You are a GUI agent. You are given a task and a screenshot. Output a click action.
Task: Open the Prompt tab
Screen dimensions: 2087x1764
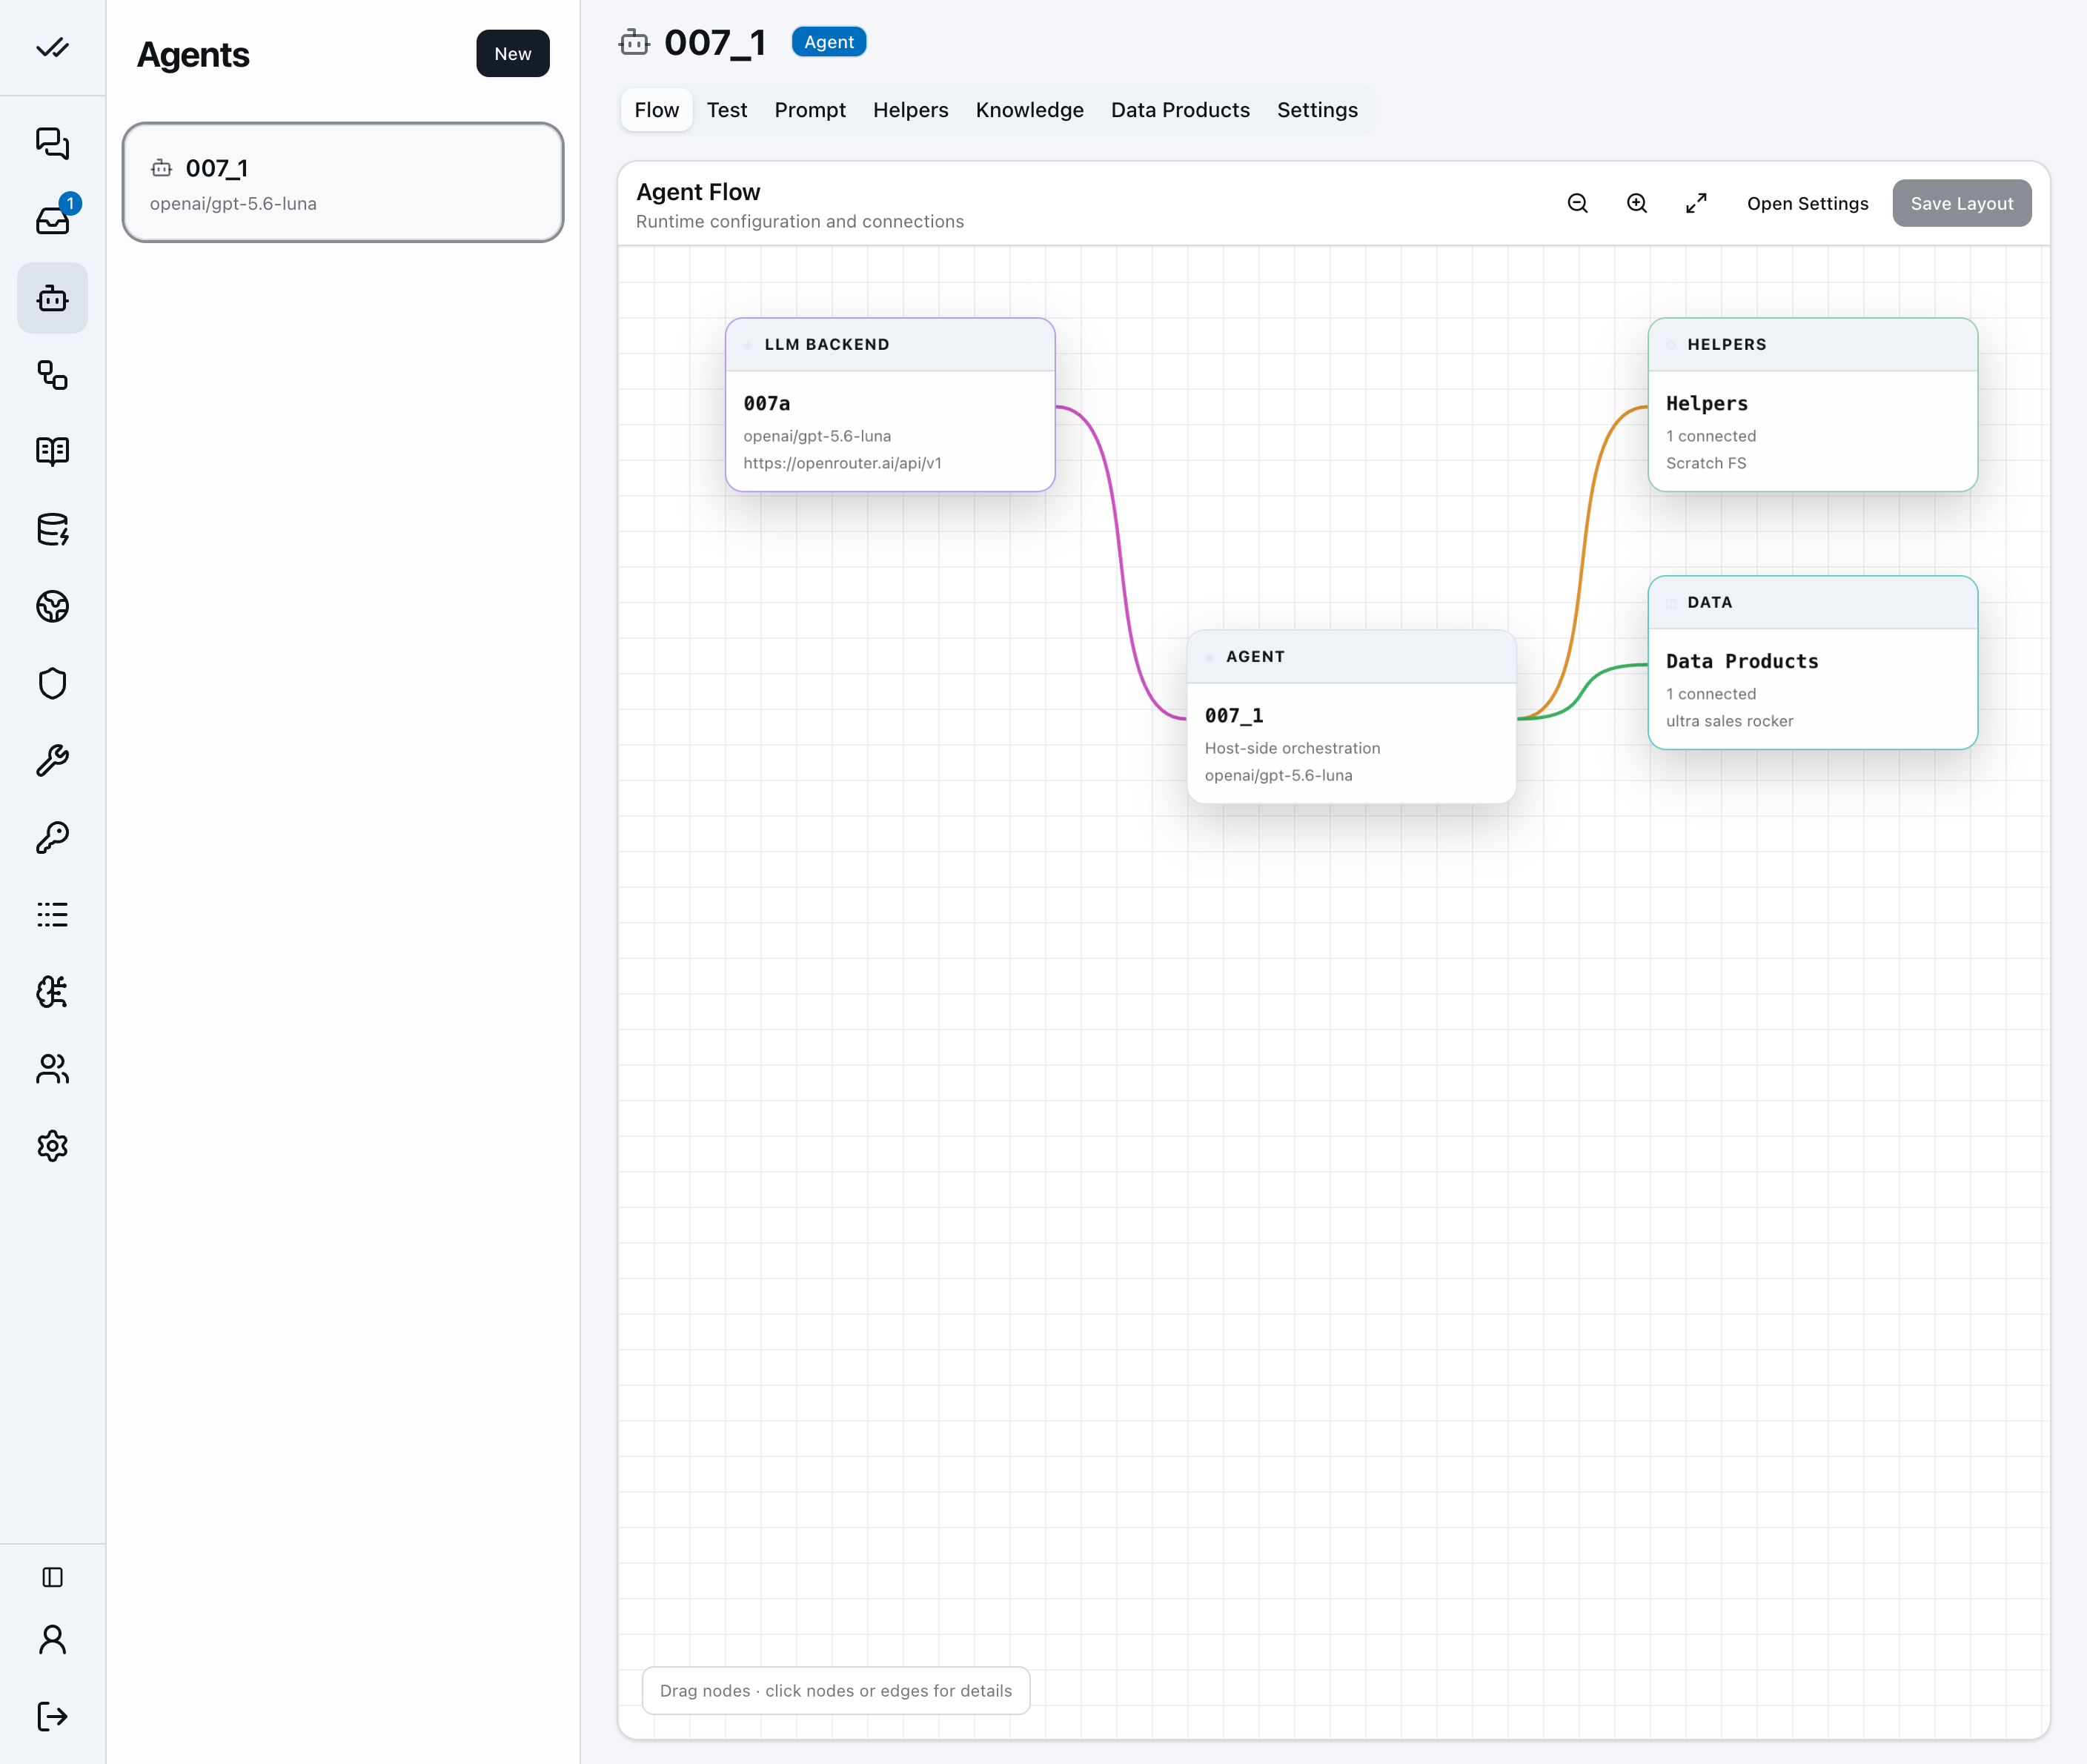(810, 110)
